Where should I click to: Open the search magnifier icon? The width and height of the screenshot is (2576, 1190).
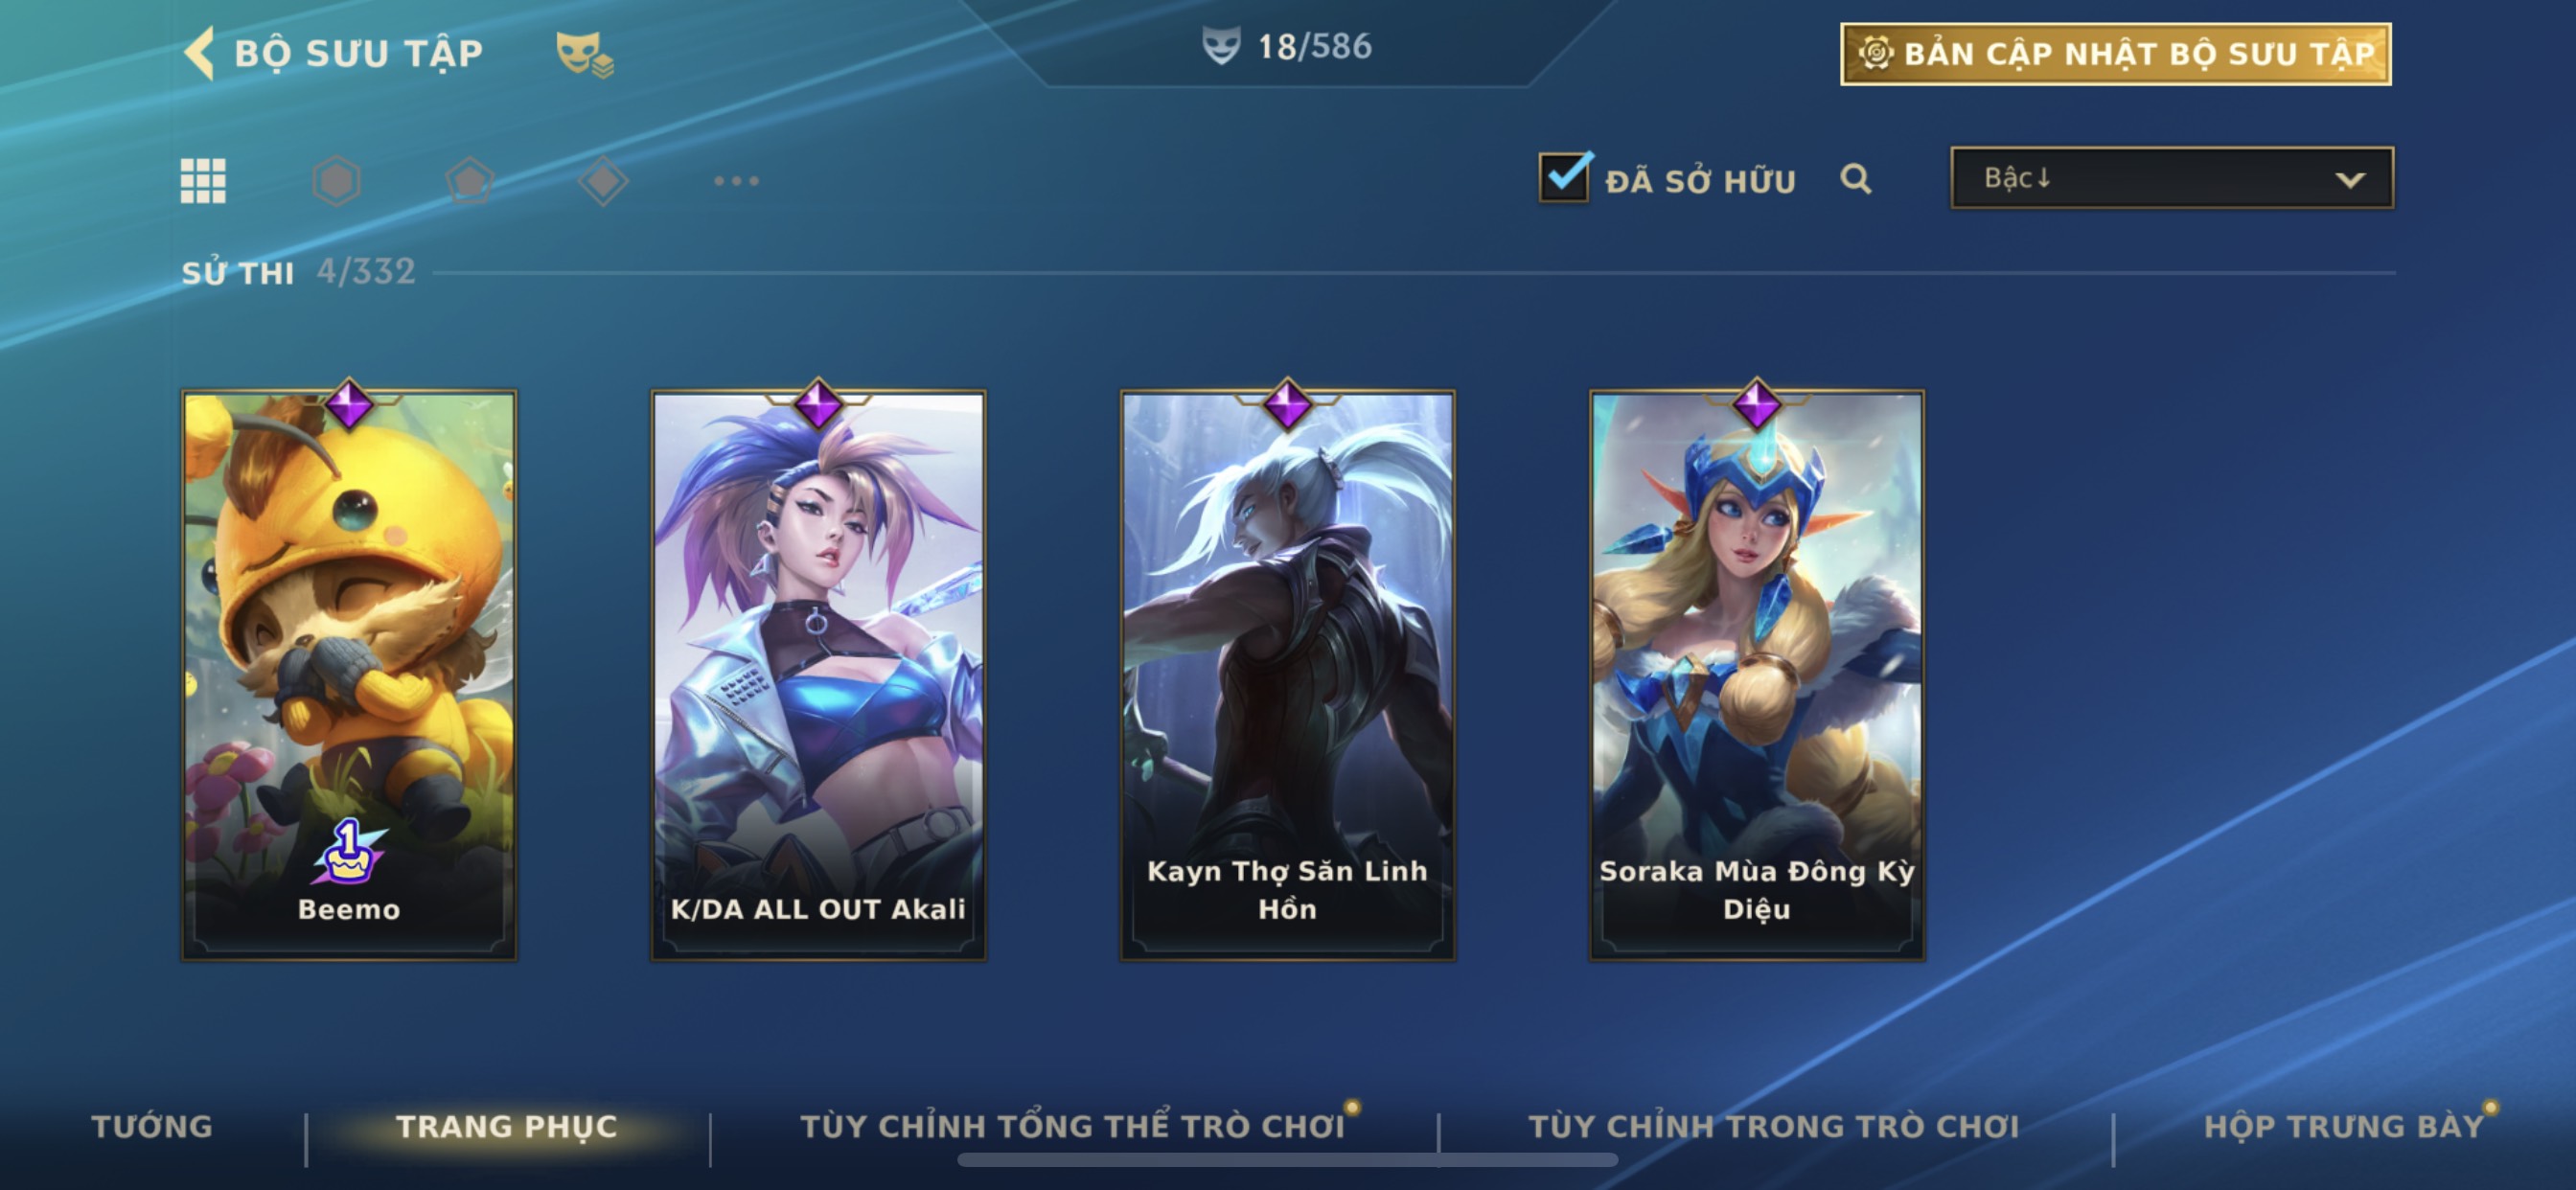(x=1856, y=179)
